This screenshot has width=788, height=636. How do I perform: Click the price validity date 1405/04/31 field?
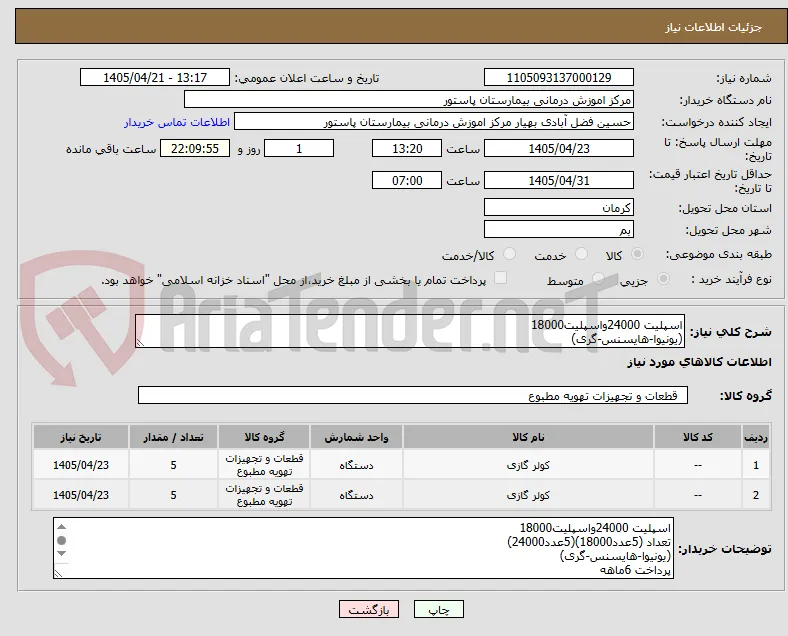pos(559,180)
